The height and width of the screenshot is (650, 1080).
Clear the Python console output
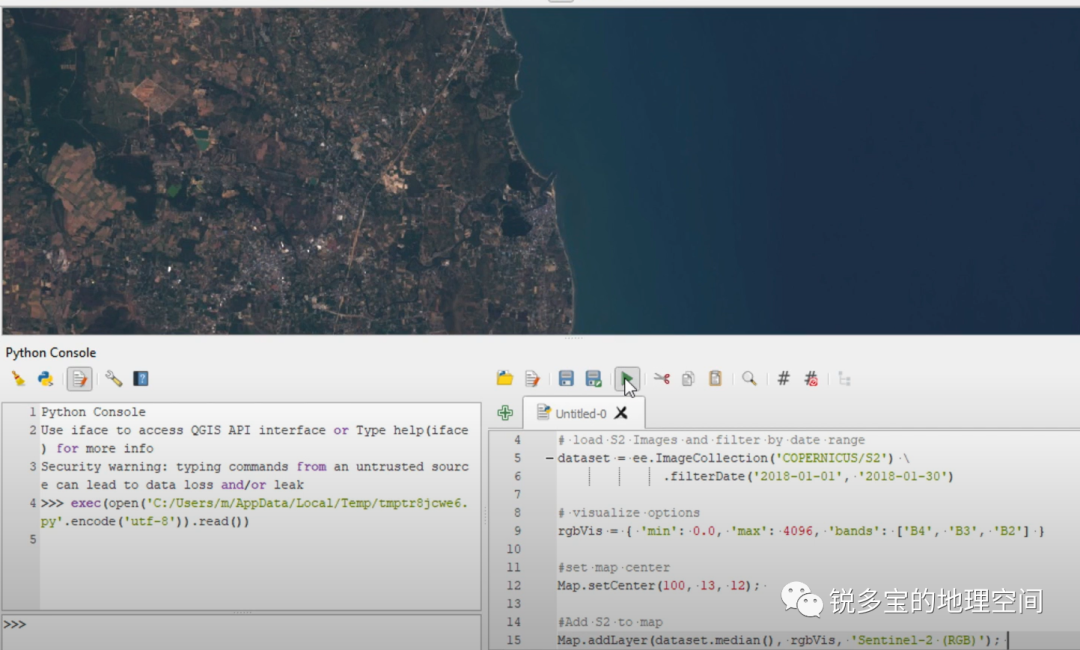18,379
